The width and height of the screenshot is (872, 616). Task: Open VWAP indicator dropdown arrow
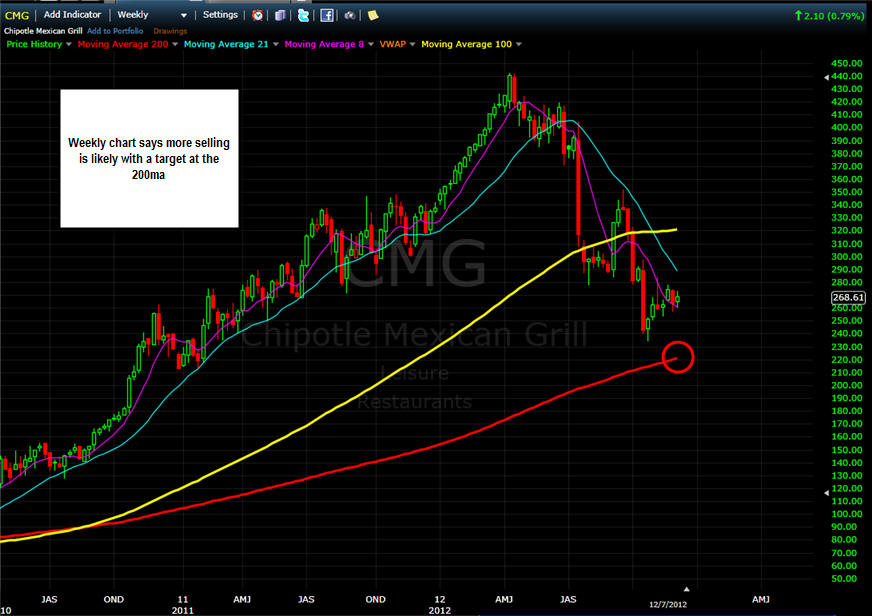coord(413,44)
